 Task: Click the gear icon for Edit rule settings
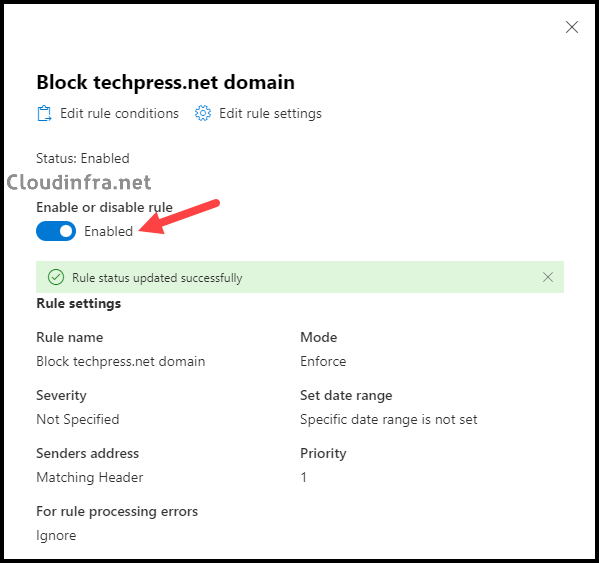[202, 113]
